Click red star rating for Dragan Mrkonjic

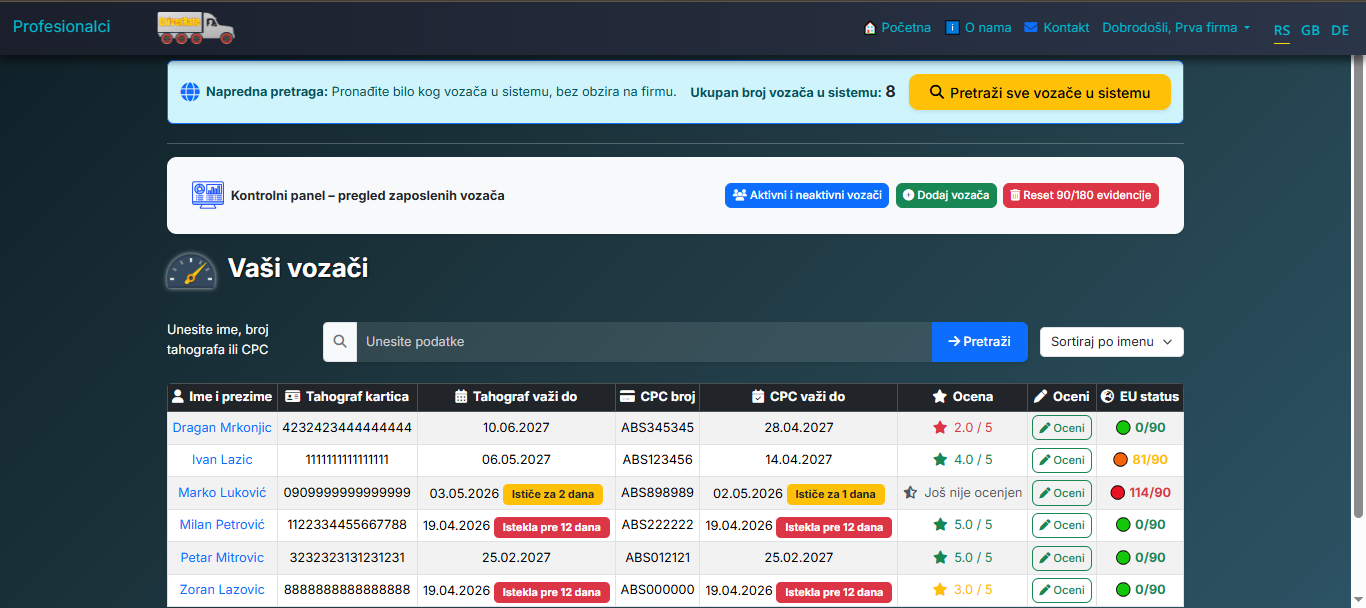pyautogui.click(x=940, y=428)
